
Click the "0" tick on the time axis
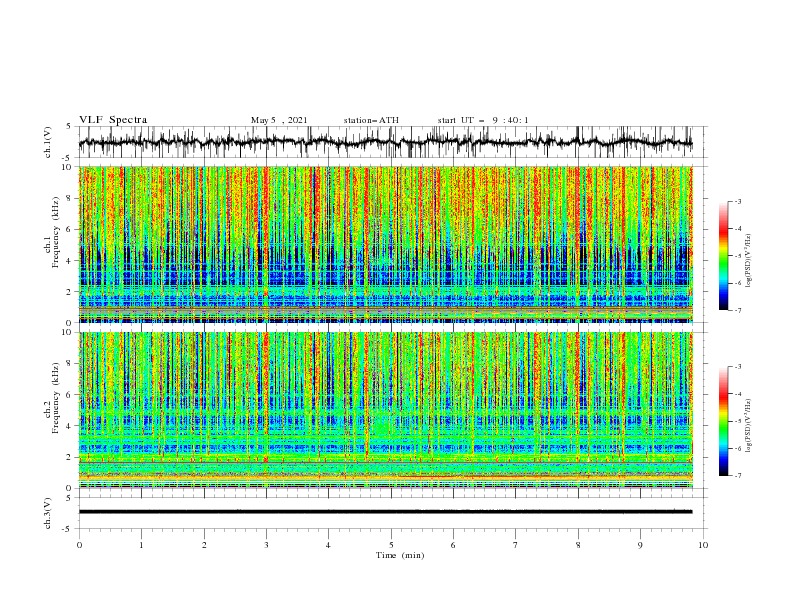point(79,545)
